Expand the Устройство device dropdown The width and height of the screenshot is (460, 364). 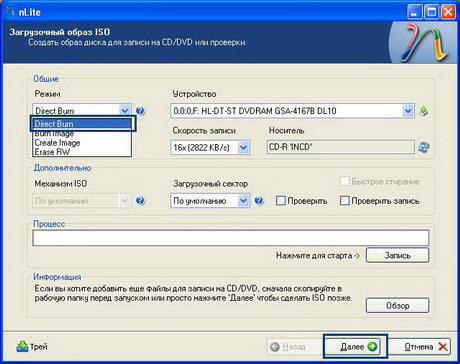tap(408, 110)
